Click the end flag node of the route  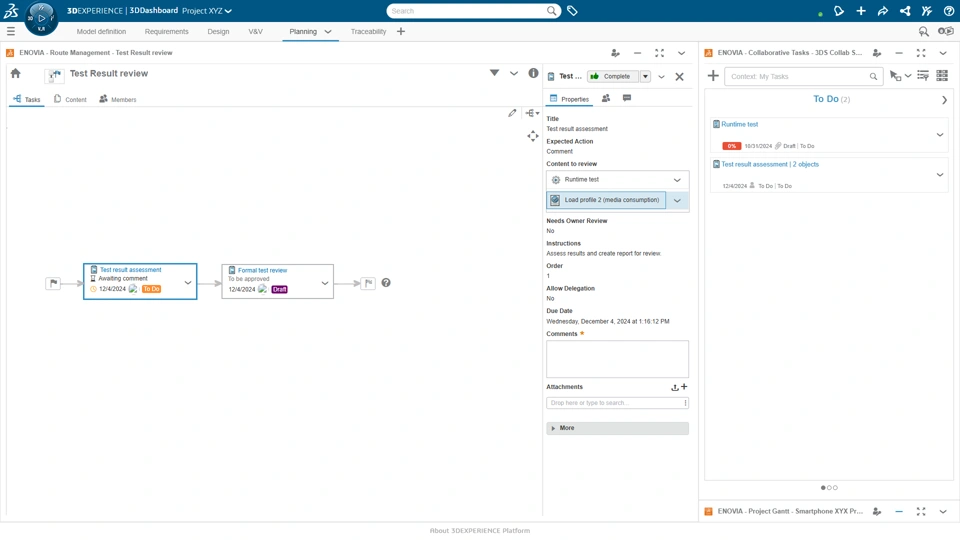click(368, 283)
